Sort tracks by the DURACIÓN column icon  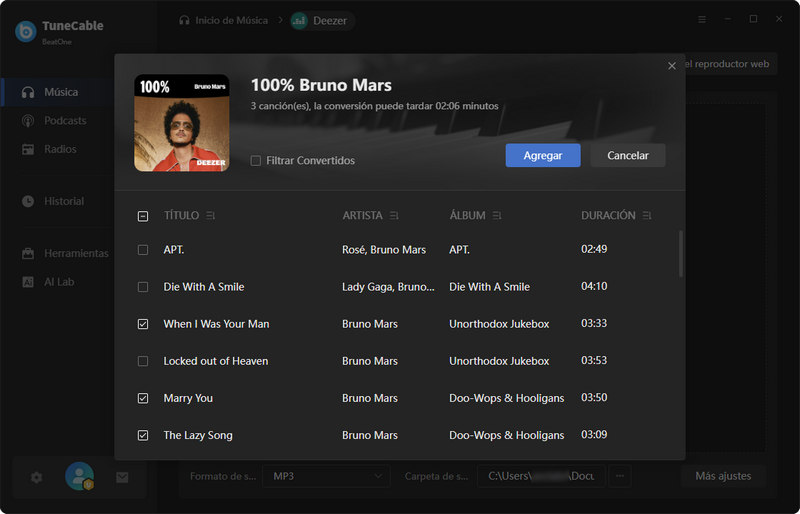(647, 216)
